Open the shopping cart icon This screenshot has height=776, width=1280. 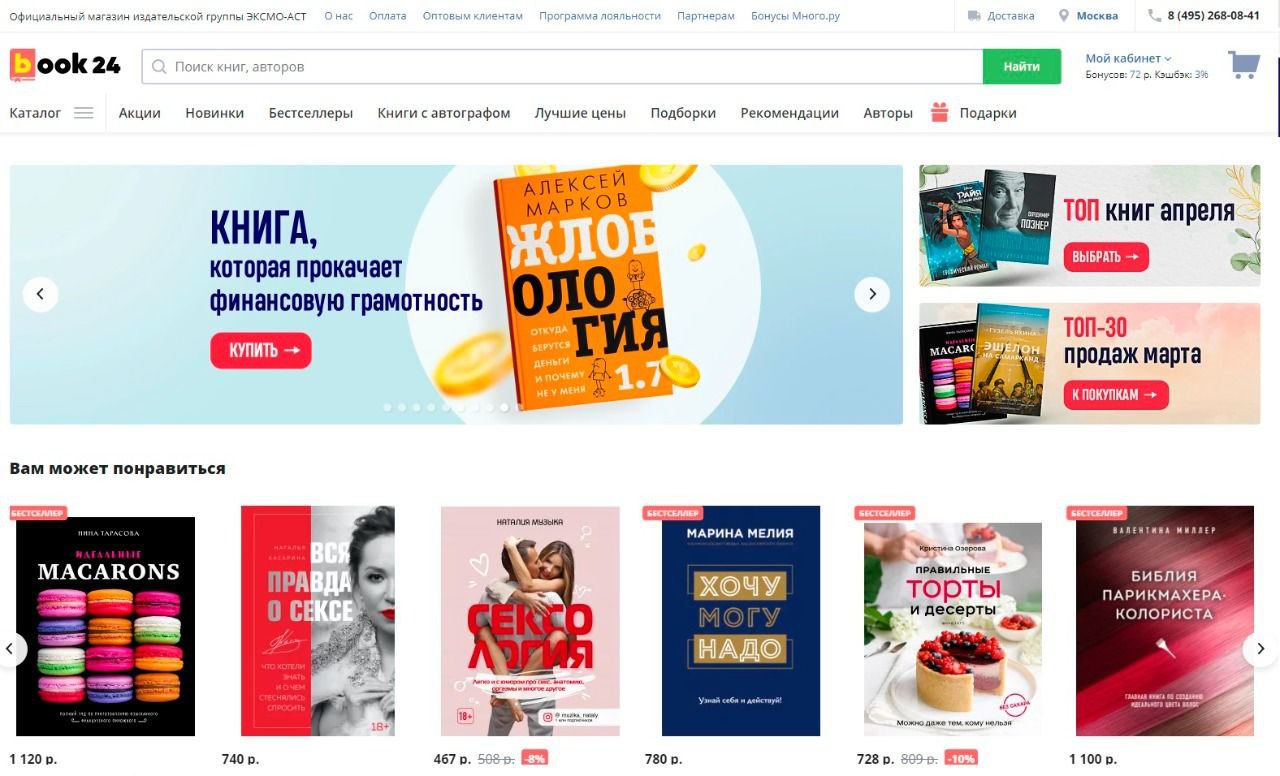tap(1243, 66)
